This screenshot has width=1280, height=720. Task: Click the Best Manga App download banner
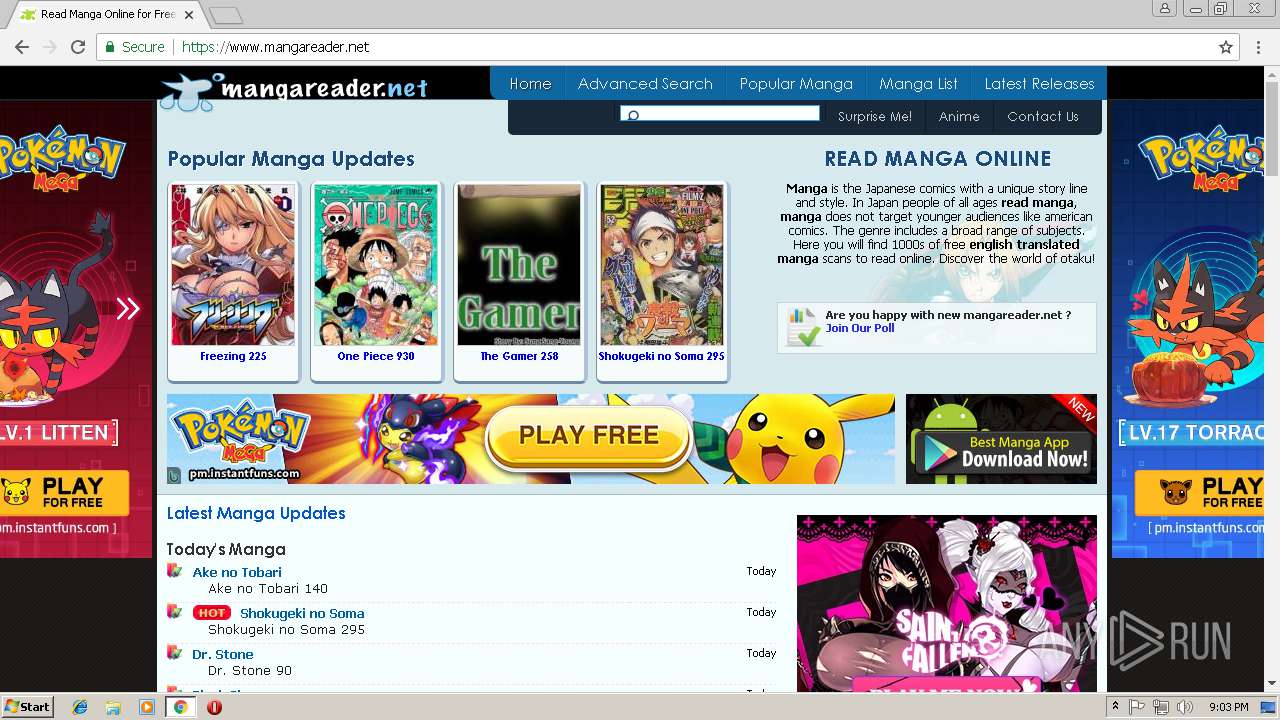tap(1001, 439)
